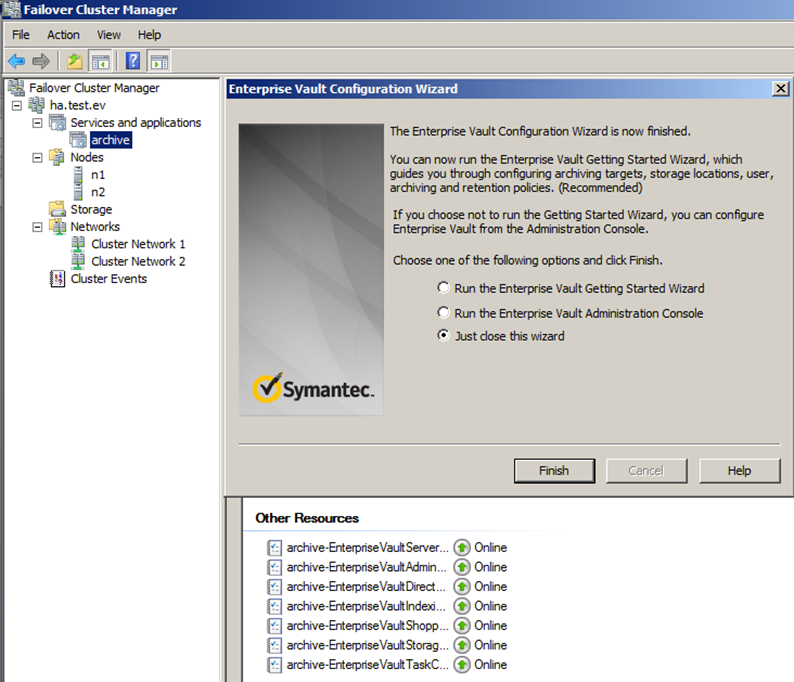Click archive-EnterpriseVaultDirect... resource name
This screenshot has height=682, width=794.
click(366, 587)
